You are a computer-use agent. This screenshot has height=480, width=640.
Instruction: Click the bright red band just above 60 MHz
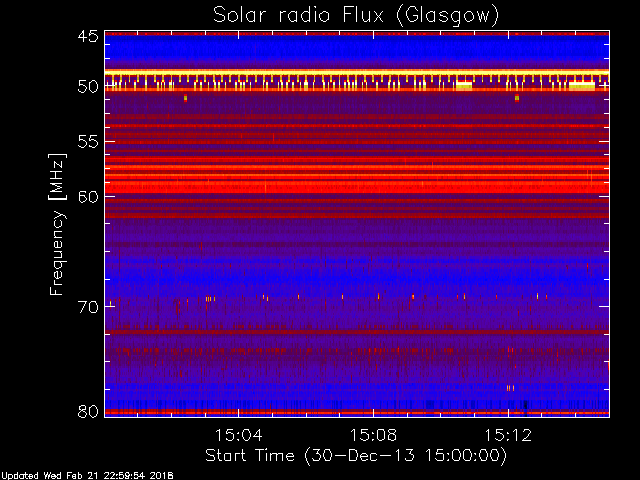(x=356, y=186)
